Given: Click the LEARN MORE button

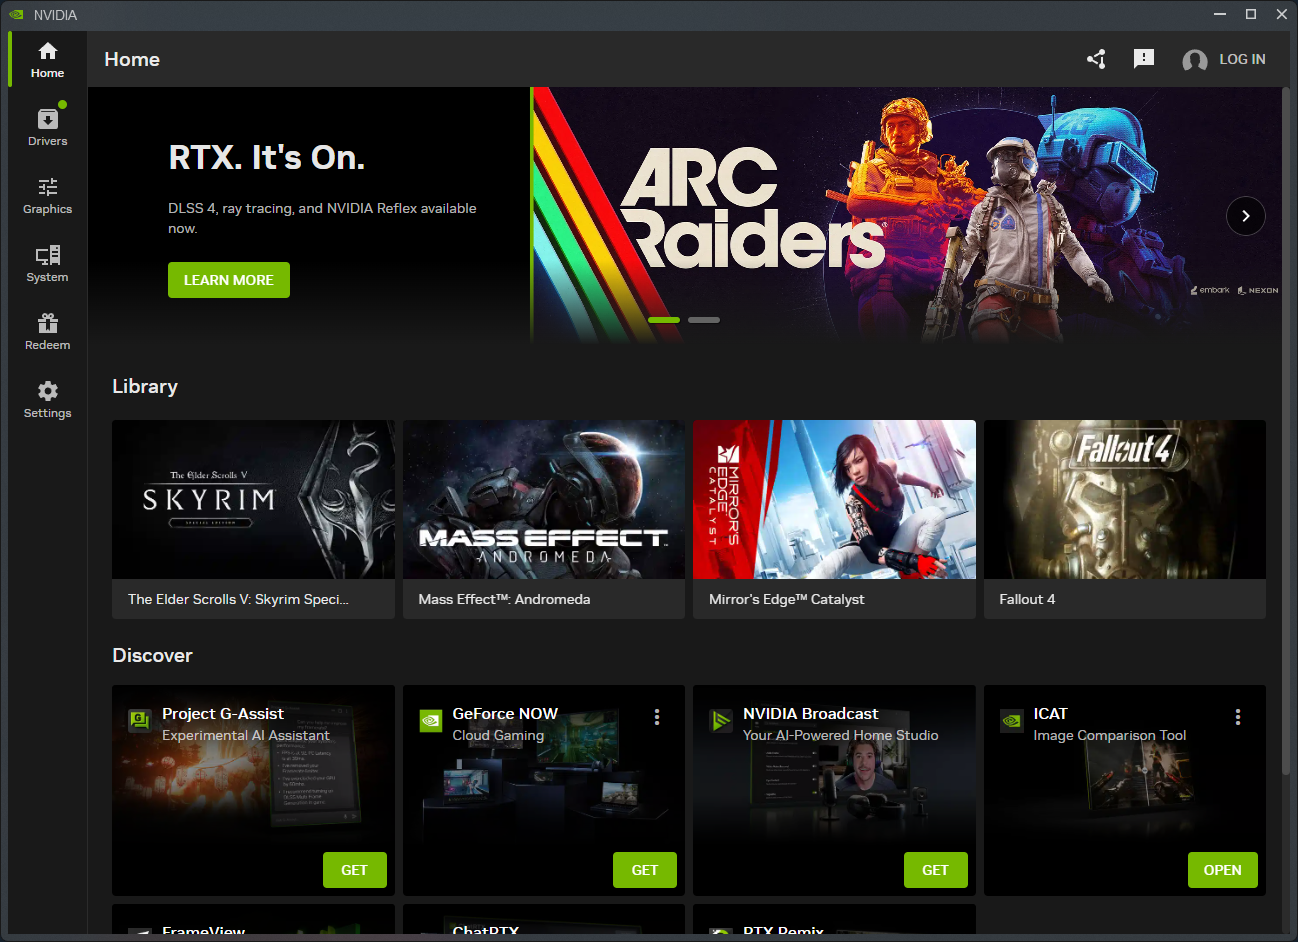Looking at the screenshot, I should pyautogui.click(x=229, y=280).
